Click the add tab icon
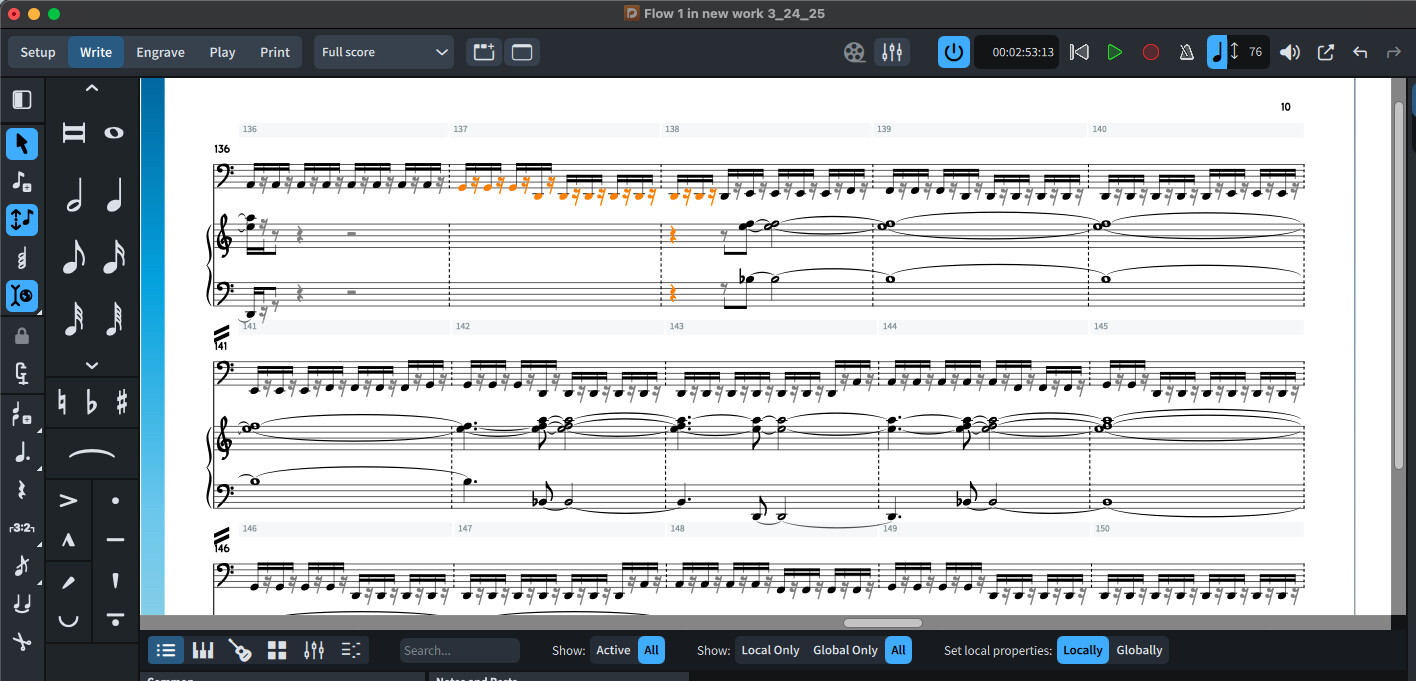This screenshot has width=1416, height=681. click(x=484, y=52)
